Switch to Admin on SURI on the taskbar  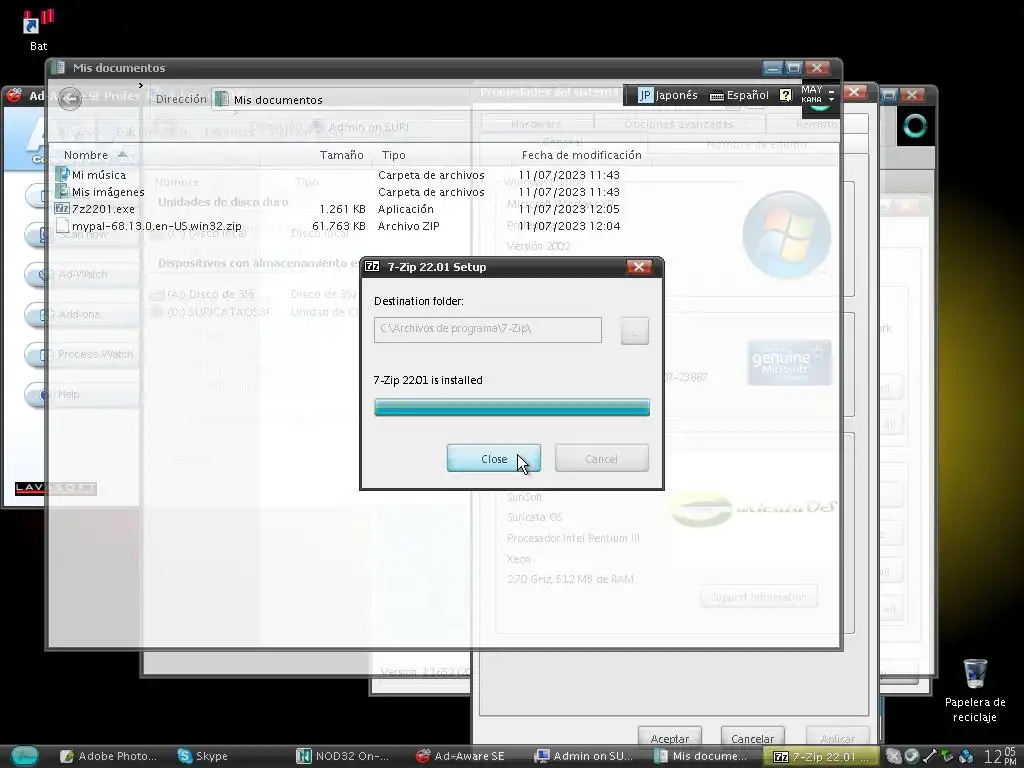pyautogui.click(x=583, y=756)
